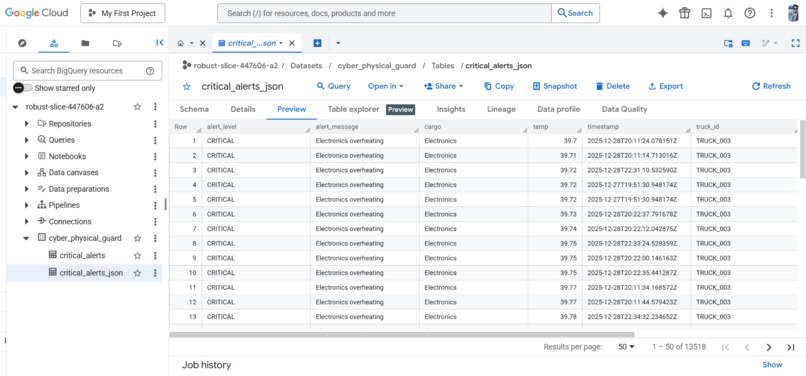Switch to the Insights tab

point(451,109)
